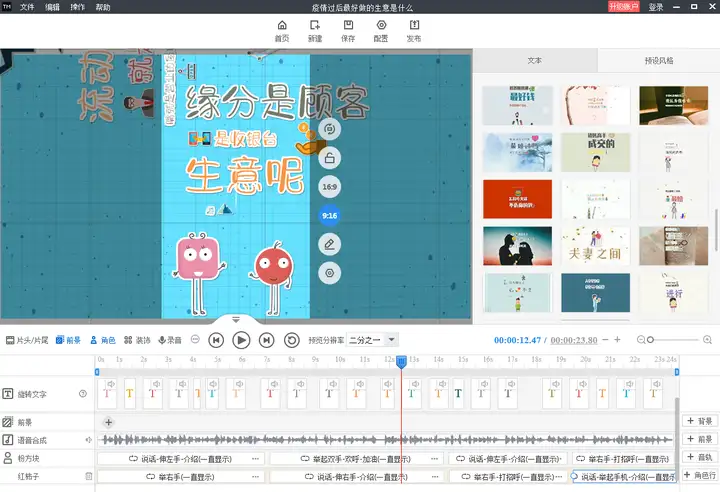Viewport: 720px width, 492px height.
Task: Increase duration with plus beside total time
Action: 617,340
